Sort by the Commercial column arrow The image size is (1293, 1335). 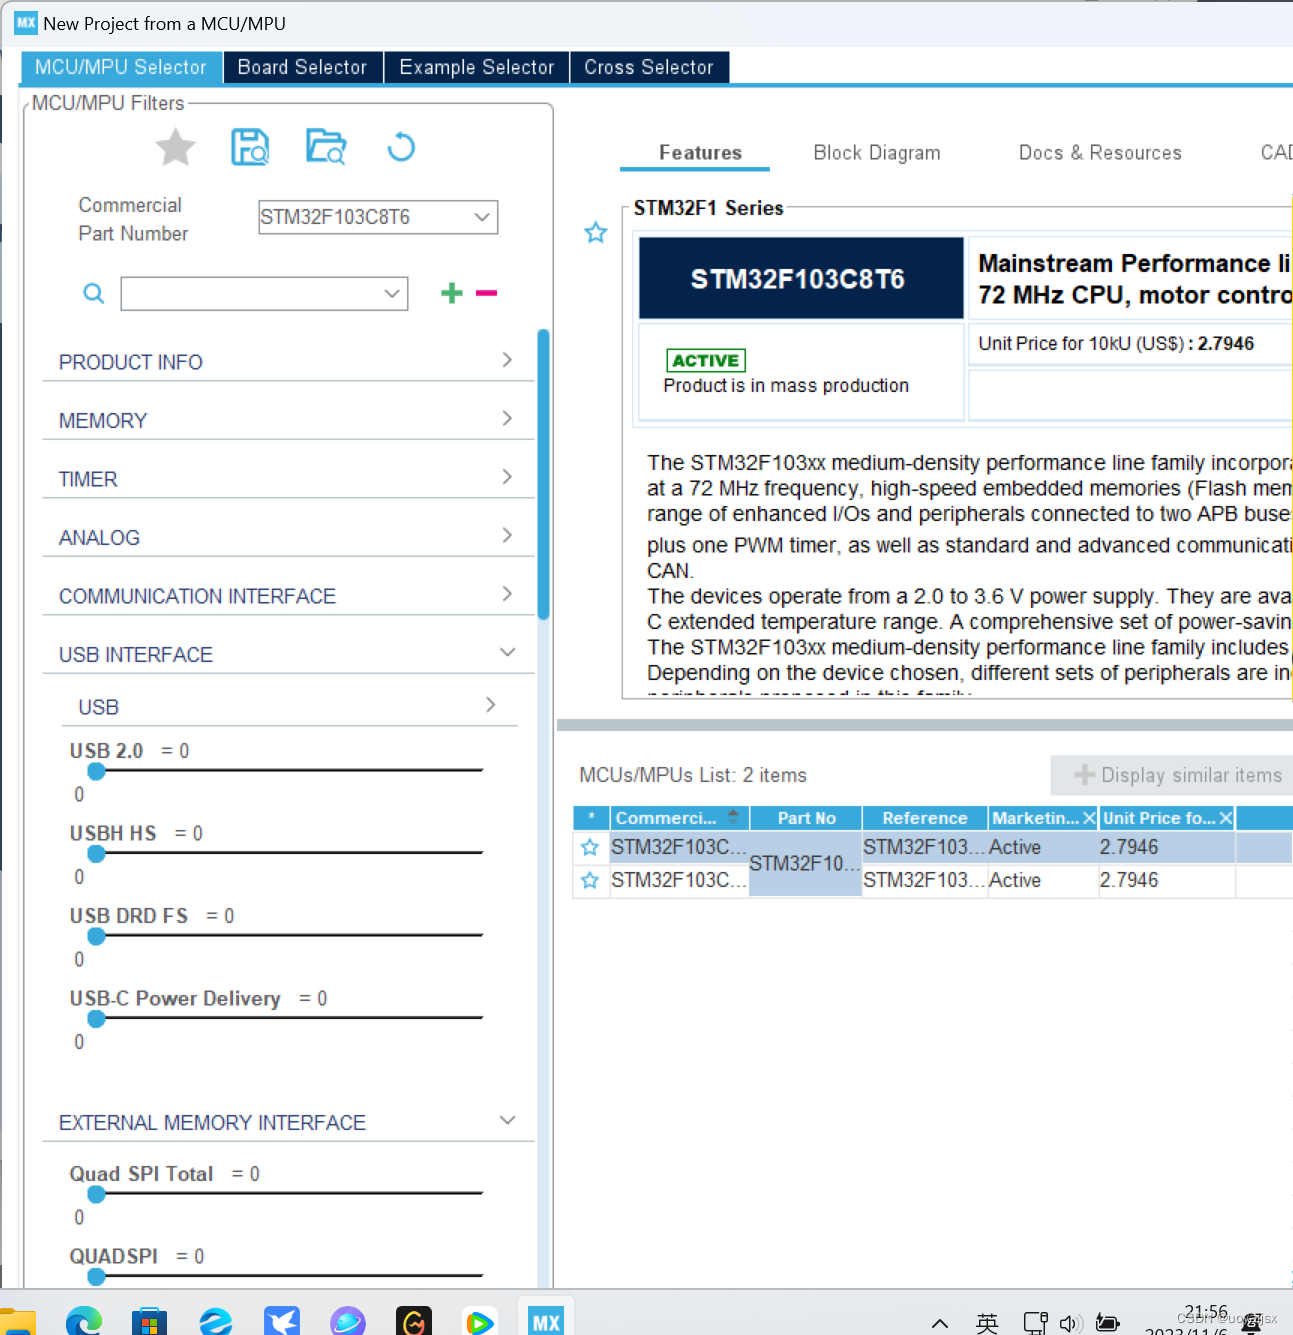tap(733, 815)
